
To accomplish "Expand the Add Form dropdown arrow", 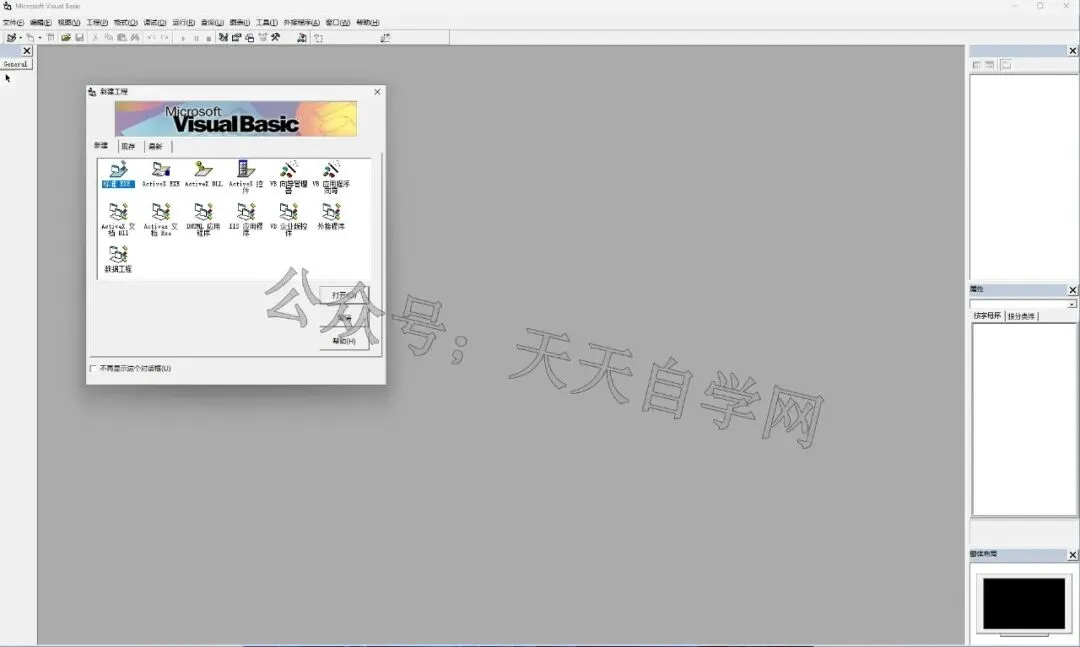I will click(39, 38).
